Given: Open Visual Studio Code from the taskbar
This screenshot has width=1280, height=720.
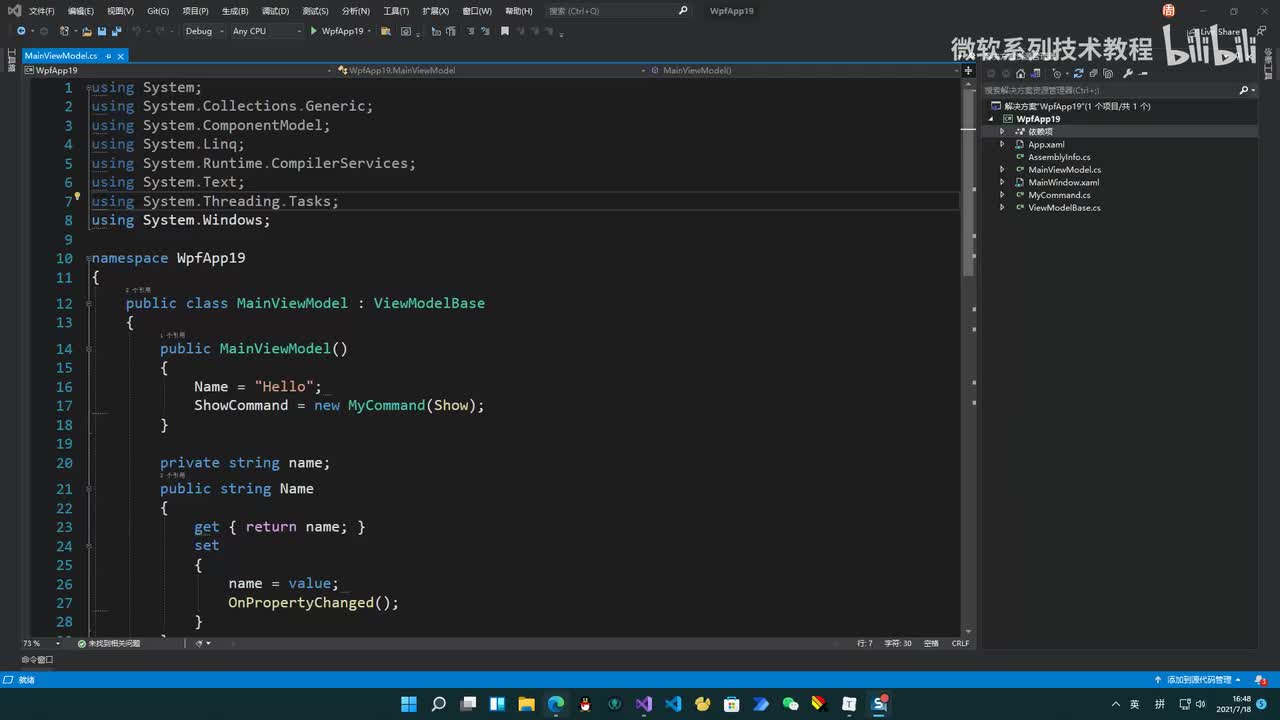Looking at the screenshot, I should 673,704.
